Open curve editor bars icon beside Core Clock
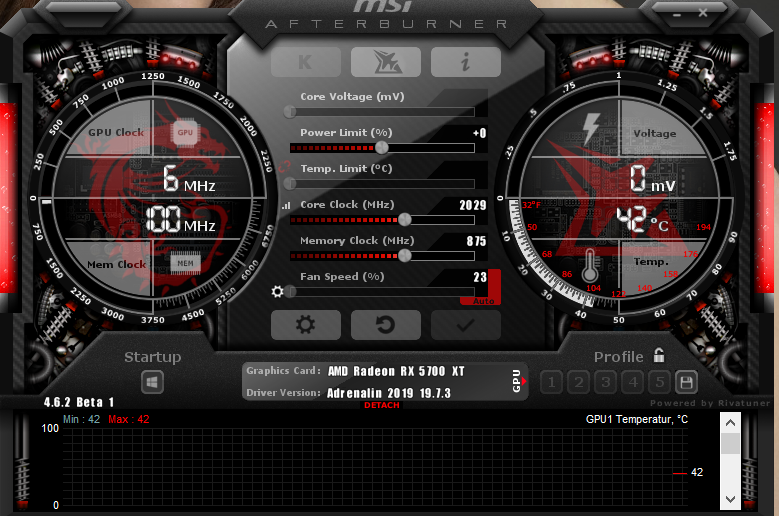This screenshot has height=516, width=779. (286, 205)
